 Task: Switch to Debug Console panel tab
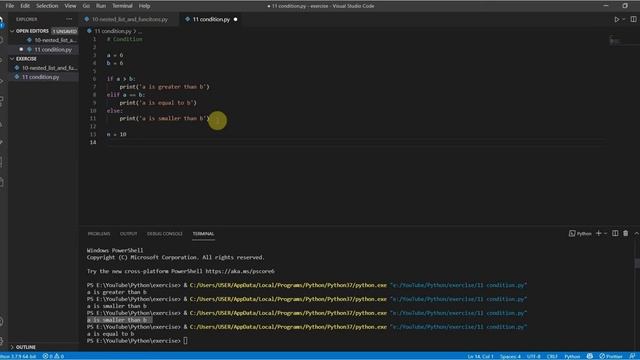click(165, 234)
